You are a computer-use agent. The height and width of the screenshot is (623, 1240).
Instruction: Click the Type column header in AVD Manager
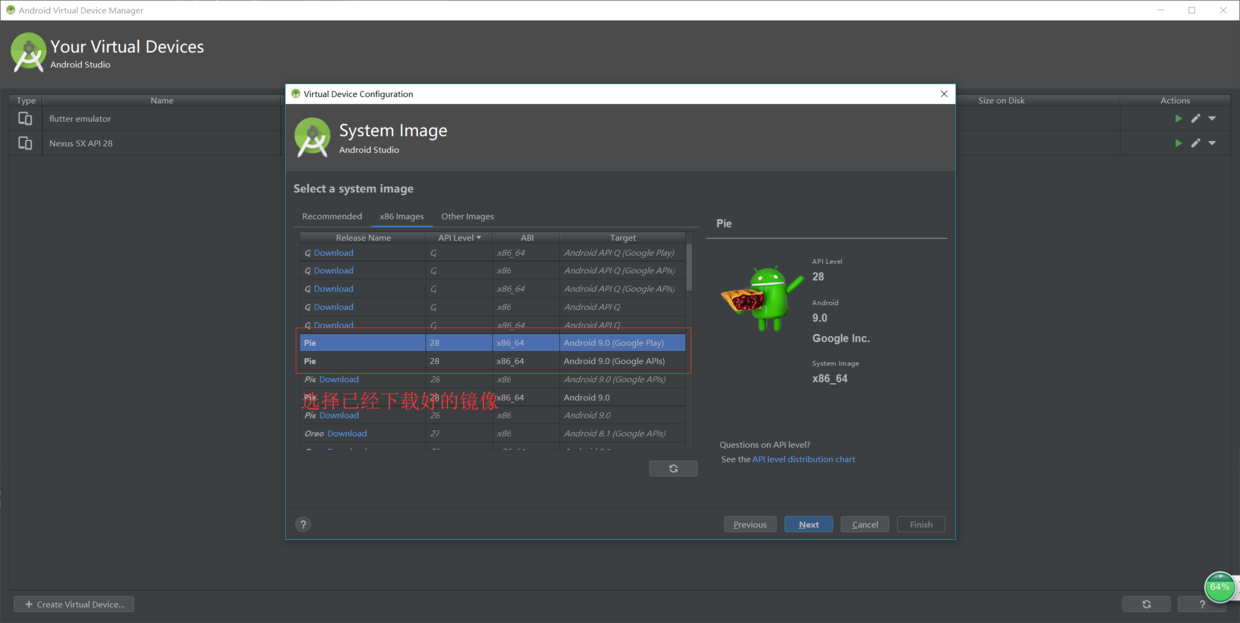coord(26,100)
